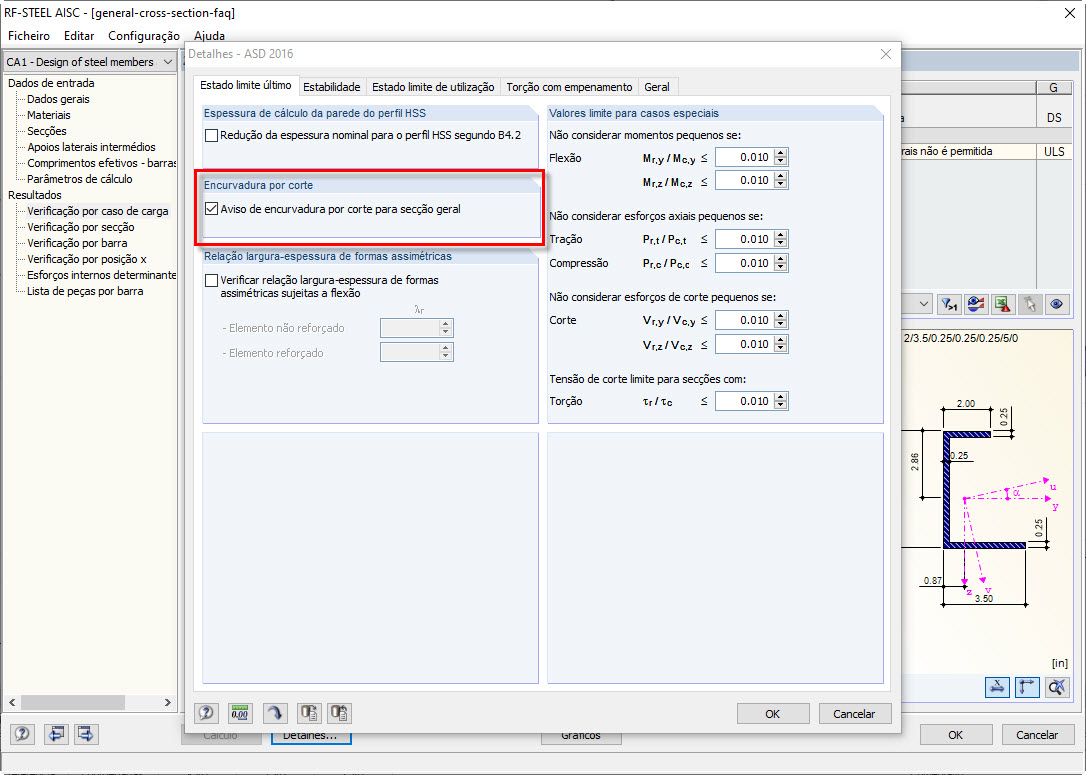
Task: Open the Editar menu
Action: click(79, 35)
